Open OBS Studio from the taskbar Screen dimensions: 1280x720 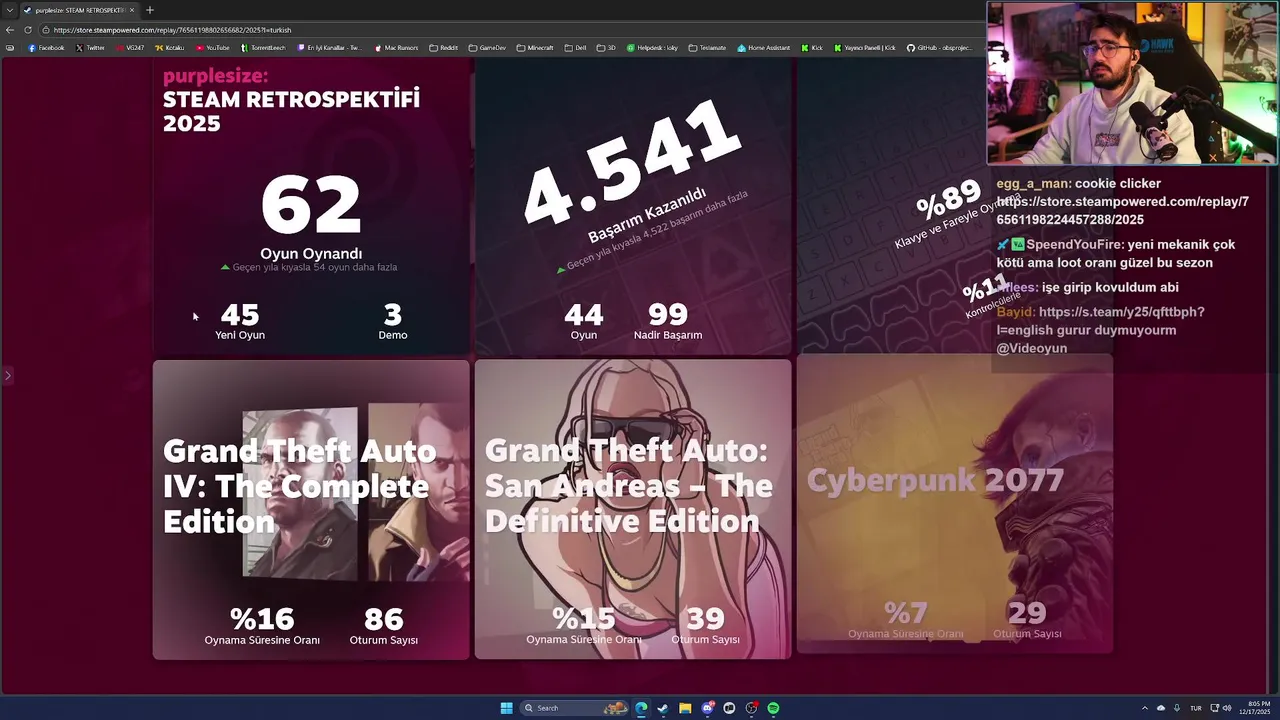[x=752, y=708]
